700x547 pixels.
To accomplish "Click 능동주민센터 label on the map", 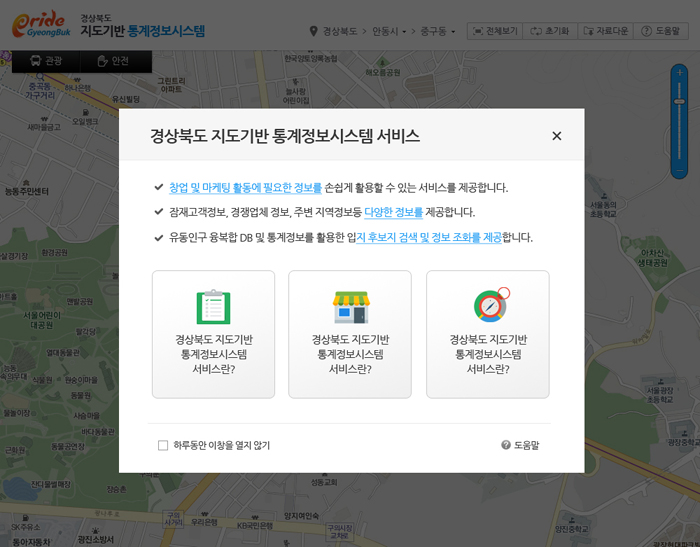I will (x=26, y=192).
